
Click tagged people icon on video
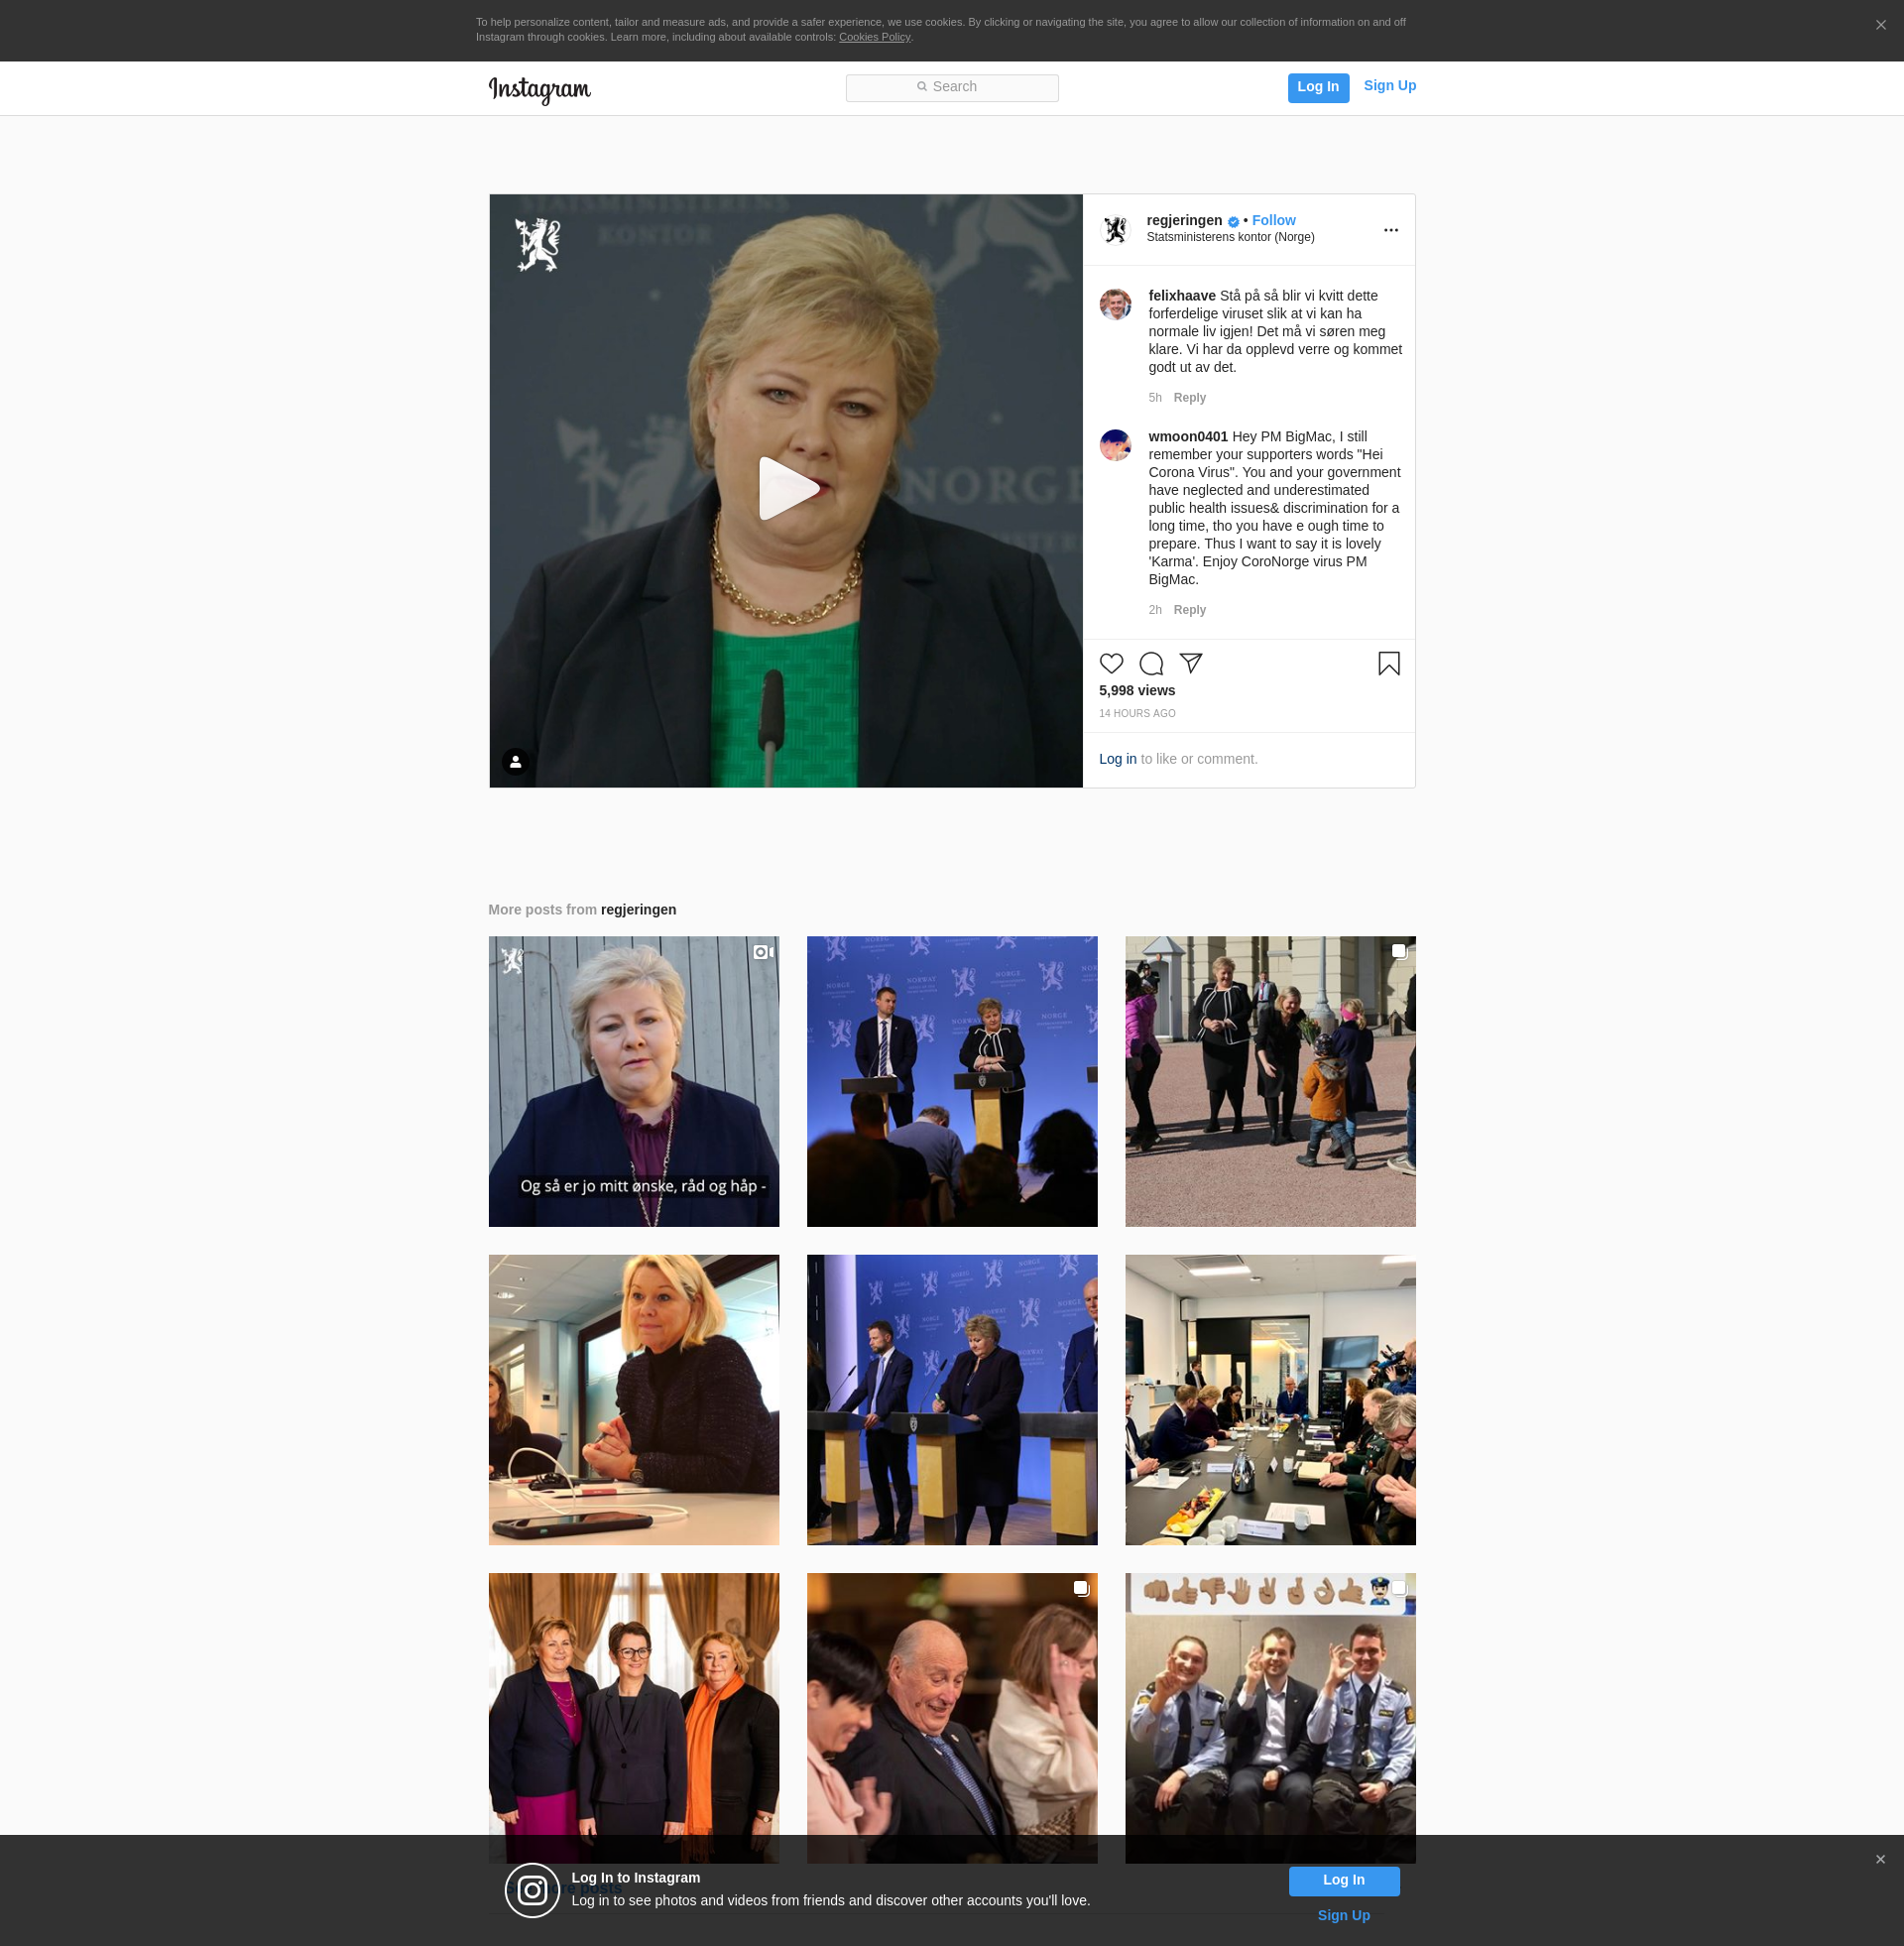(515, 762)
